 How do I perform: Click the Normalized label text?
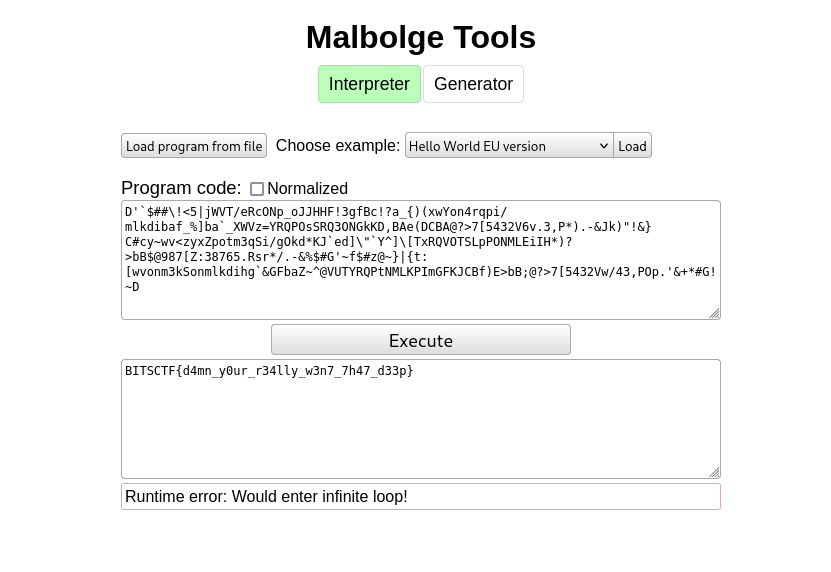(x=307, y=189)
